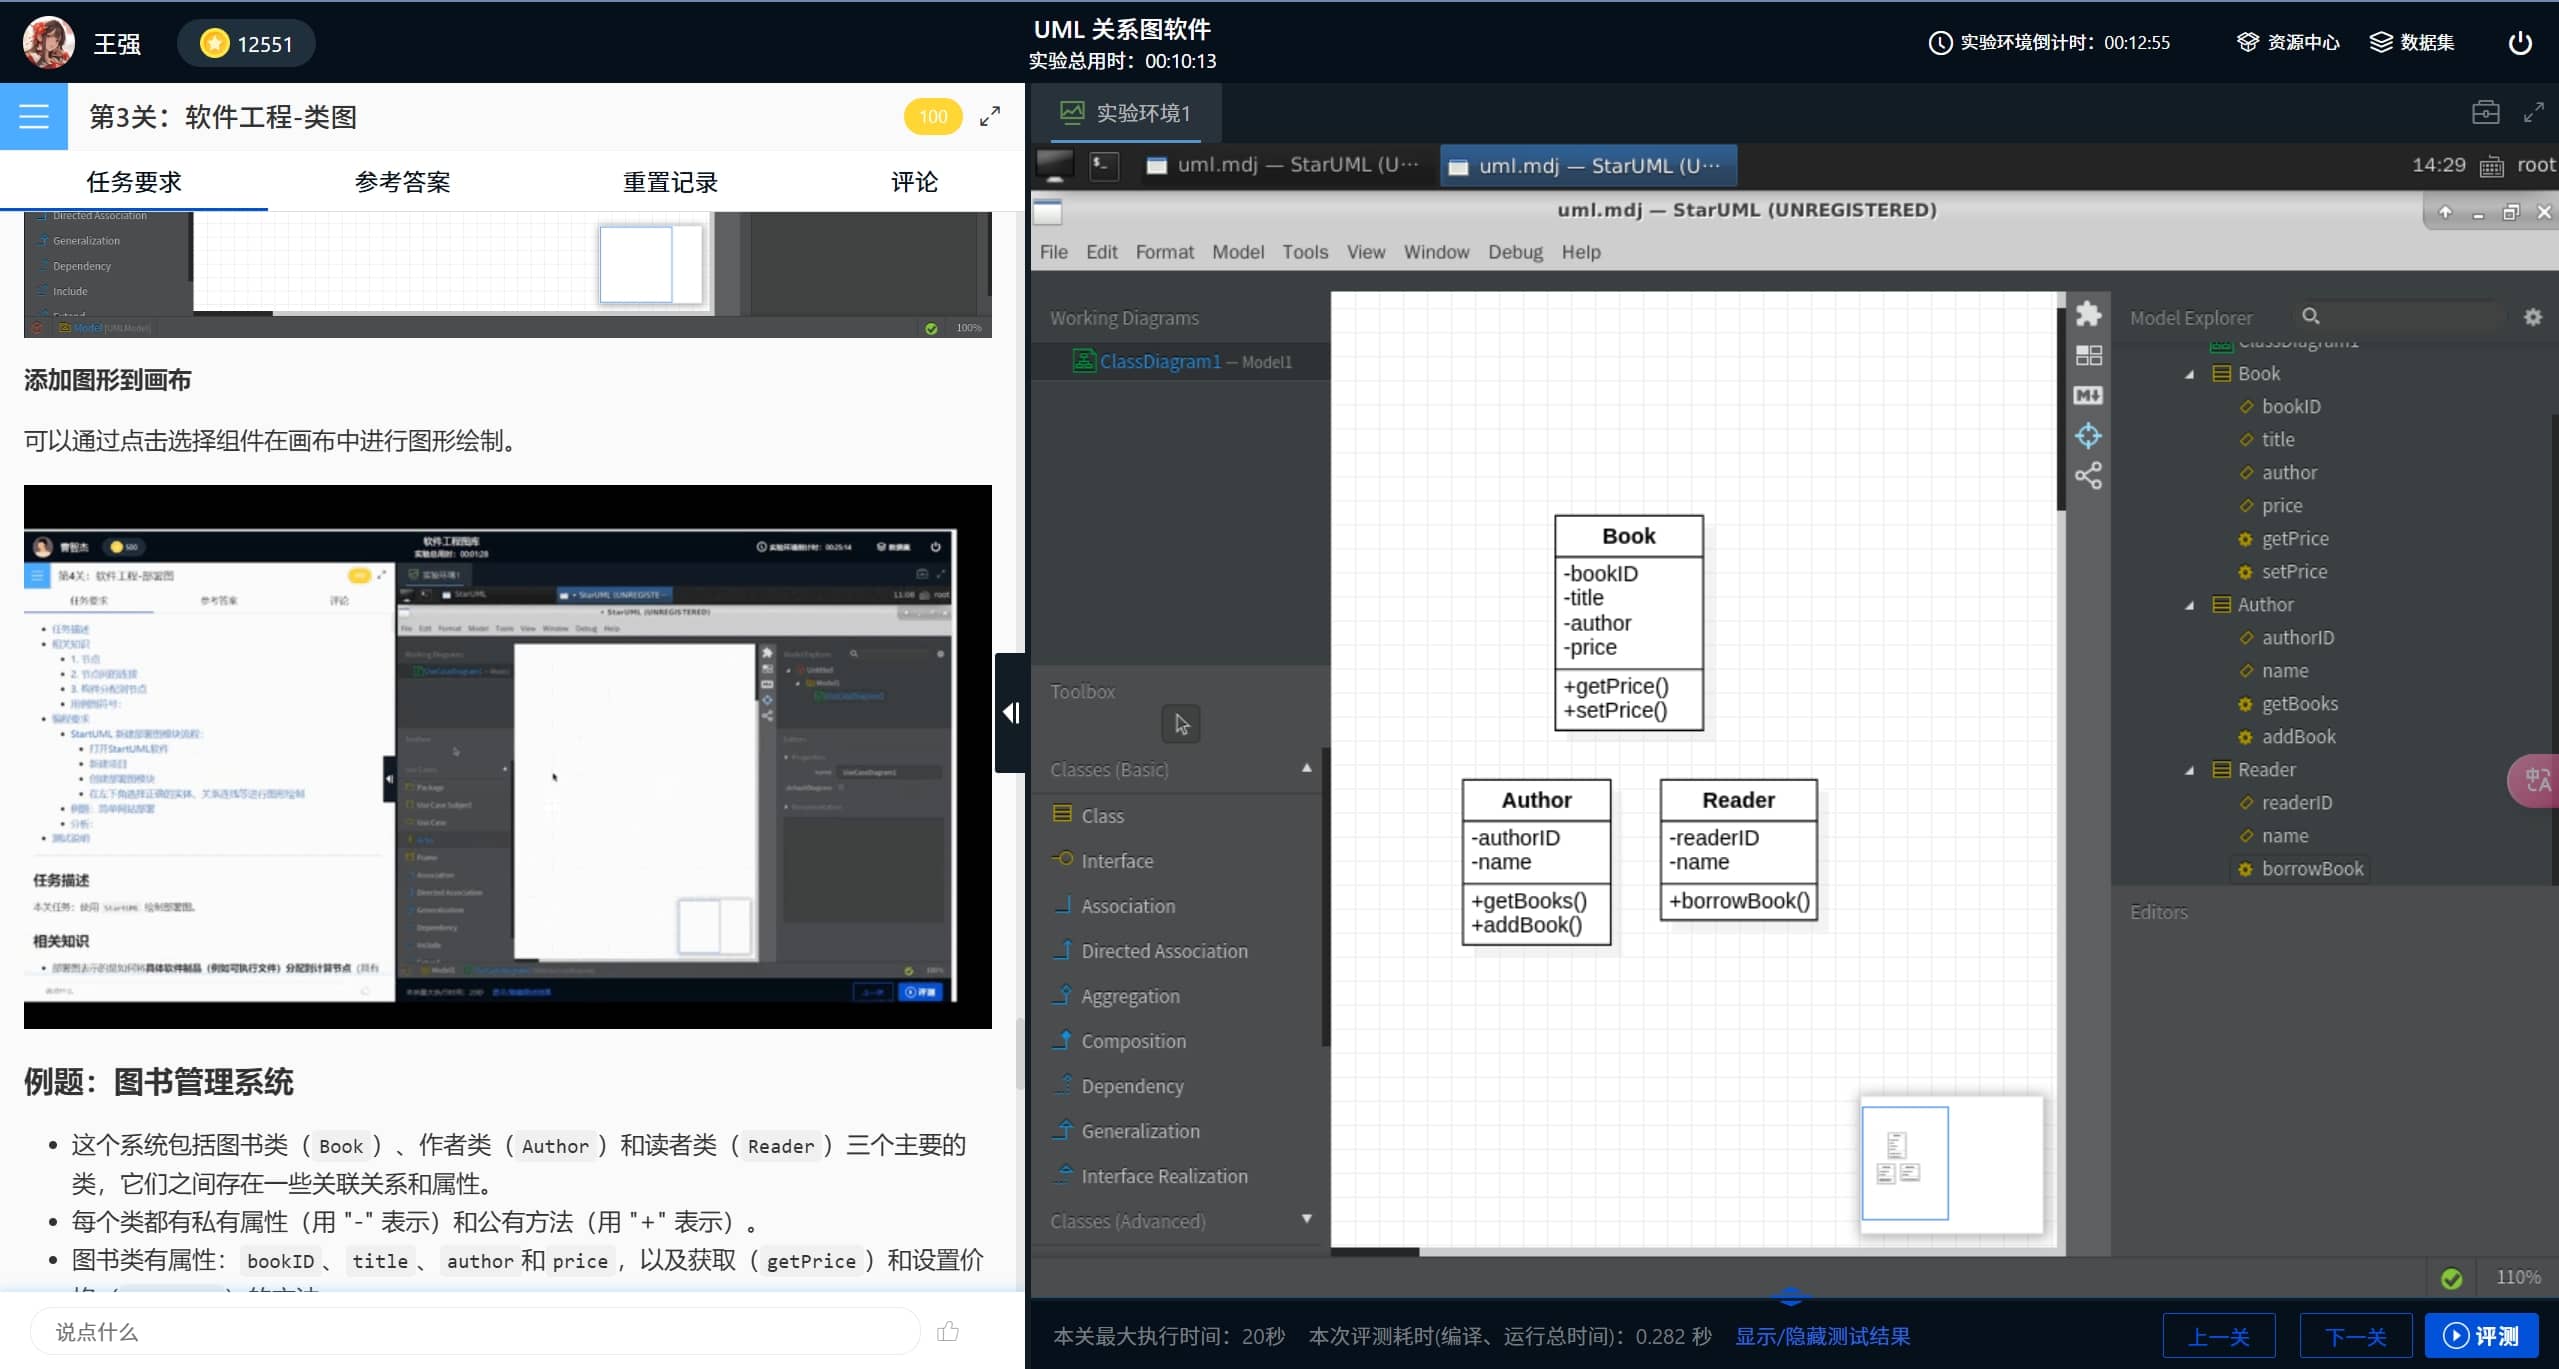Open the View menu in StarUML
2559x1369 pixels.
[x=1365, y=252]
